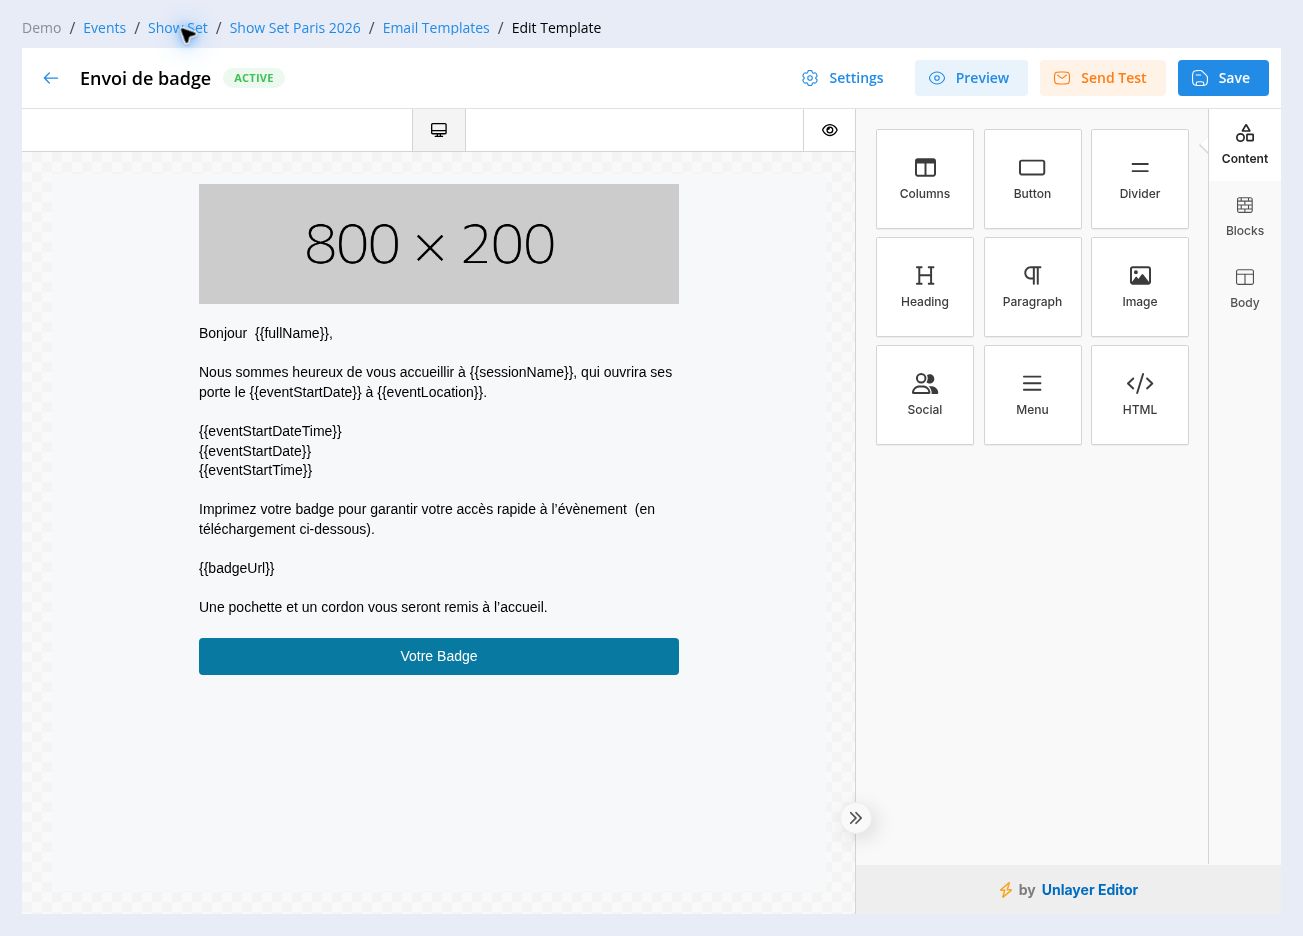
Task: Open the Unlayer Editor link
Action: [x=1089, y=890]
